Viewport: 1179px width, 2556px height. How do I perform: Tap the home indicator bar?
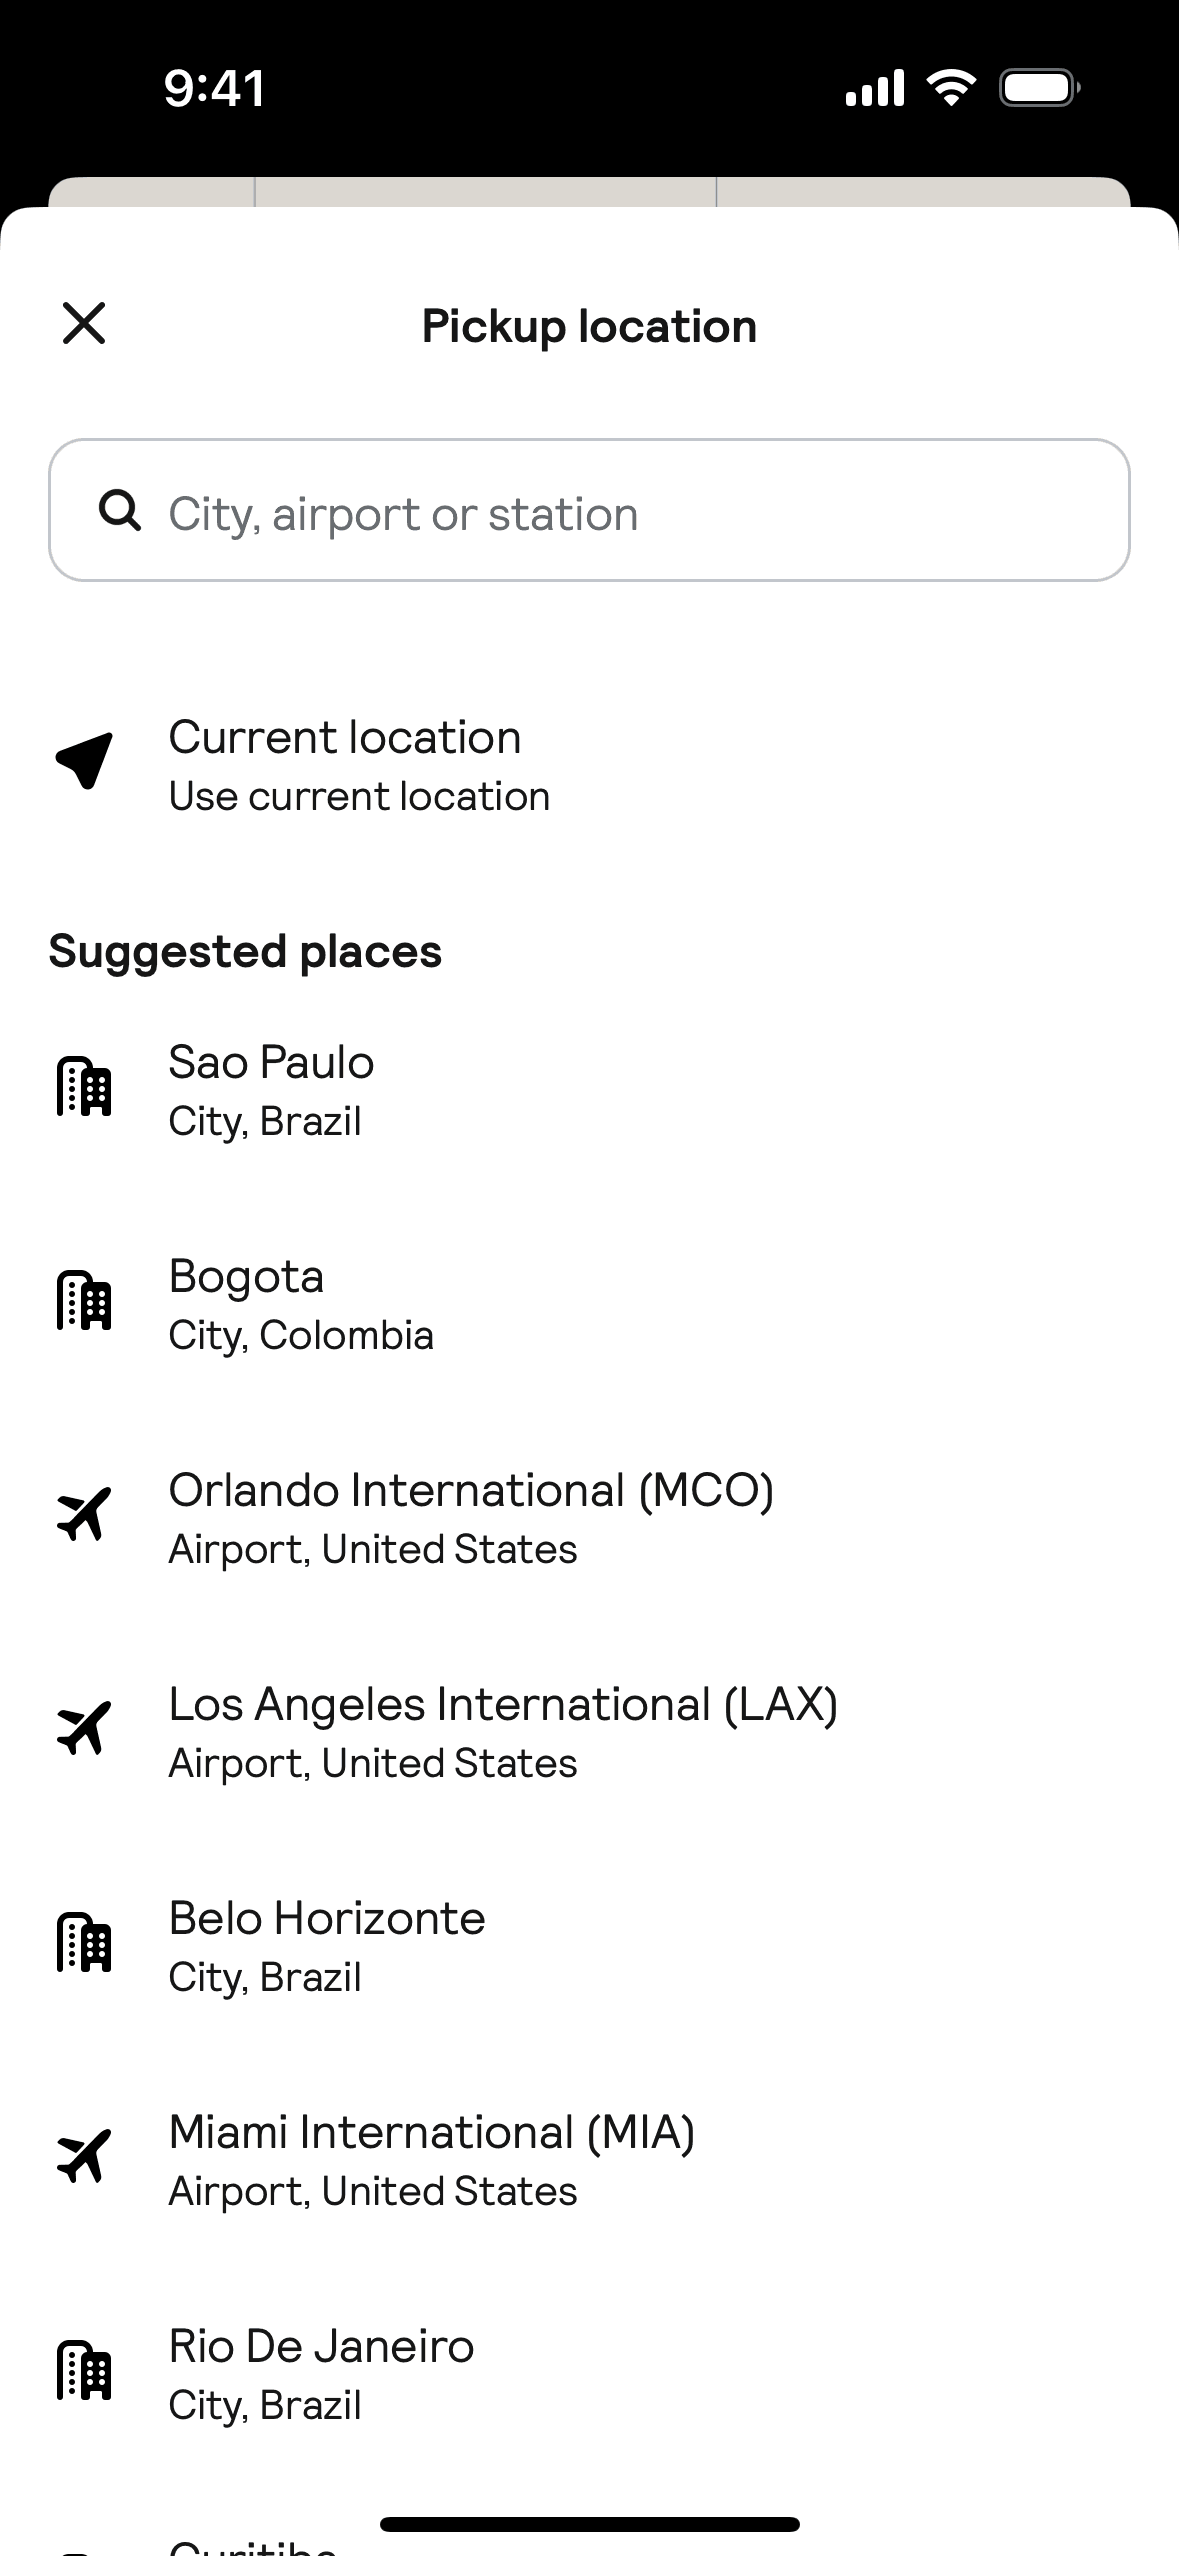(x=590, y=2524)
